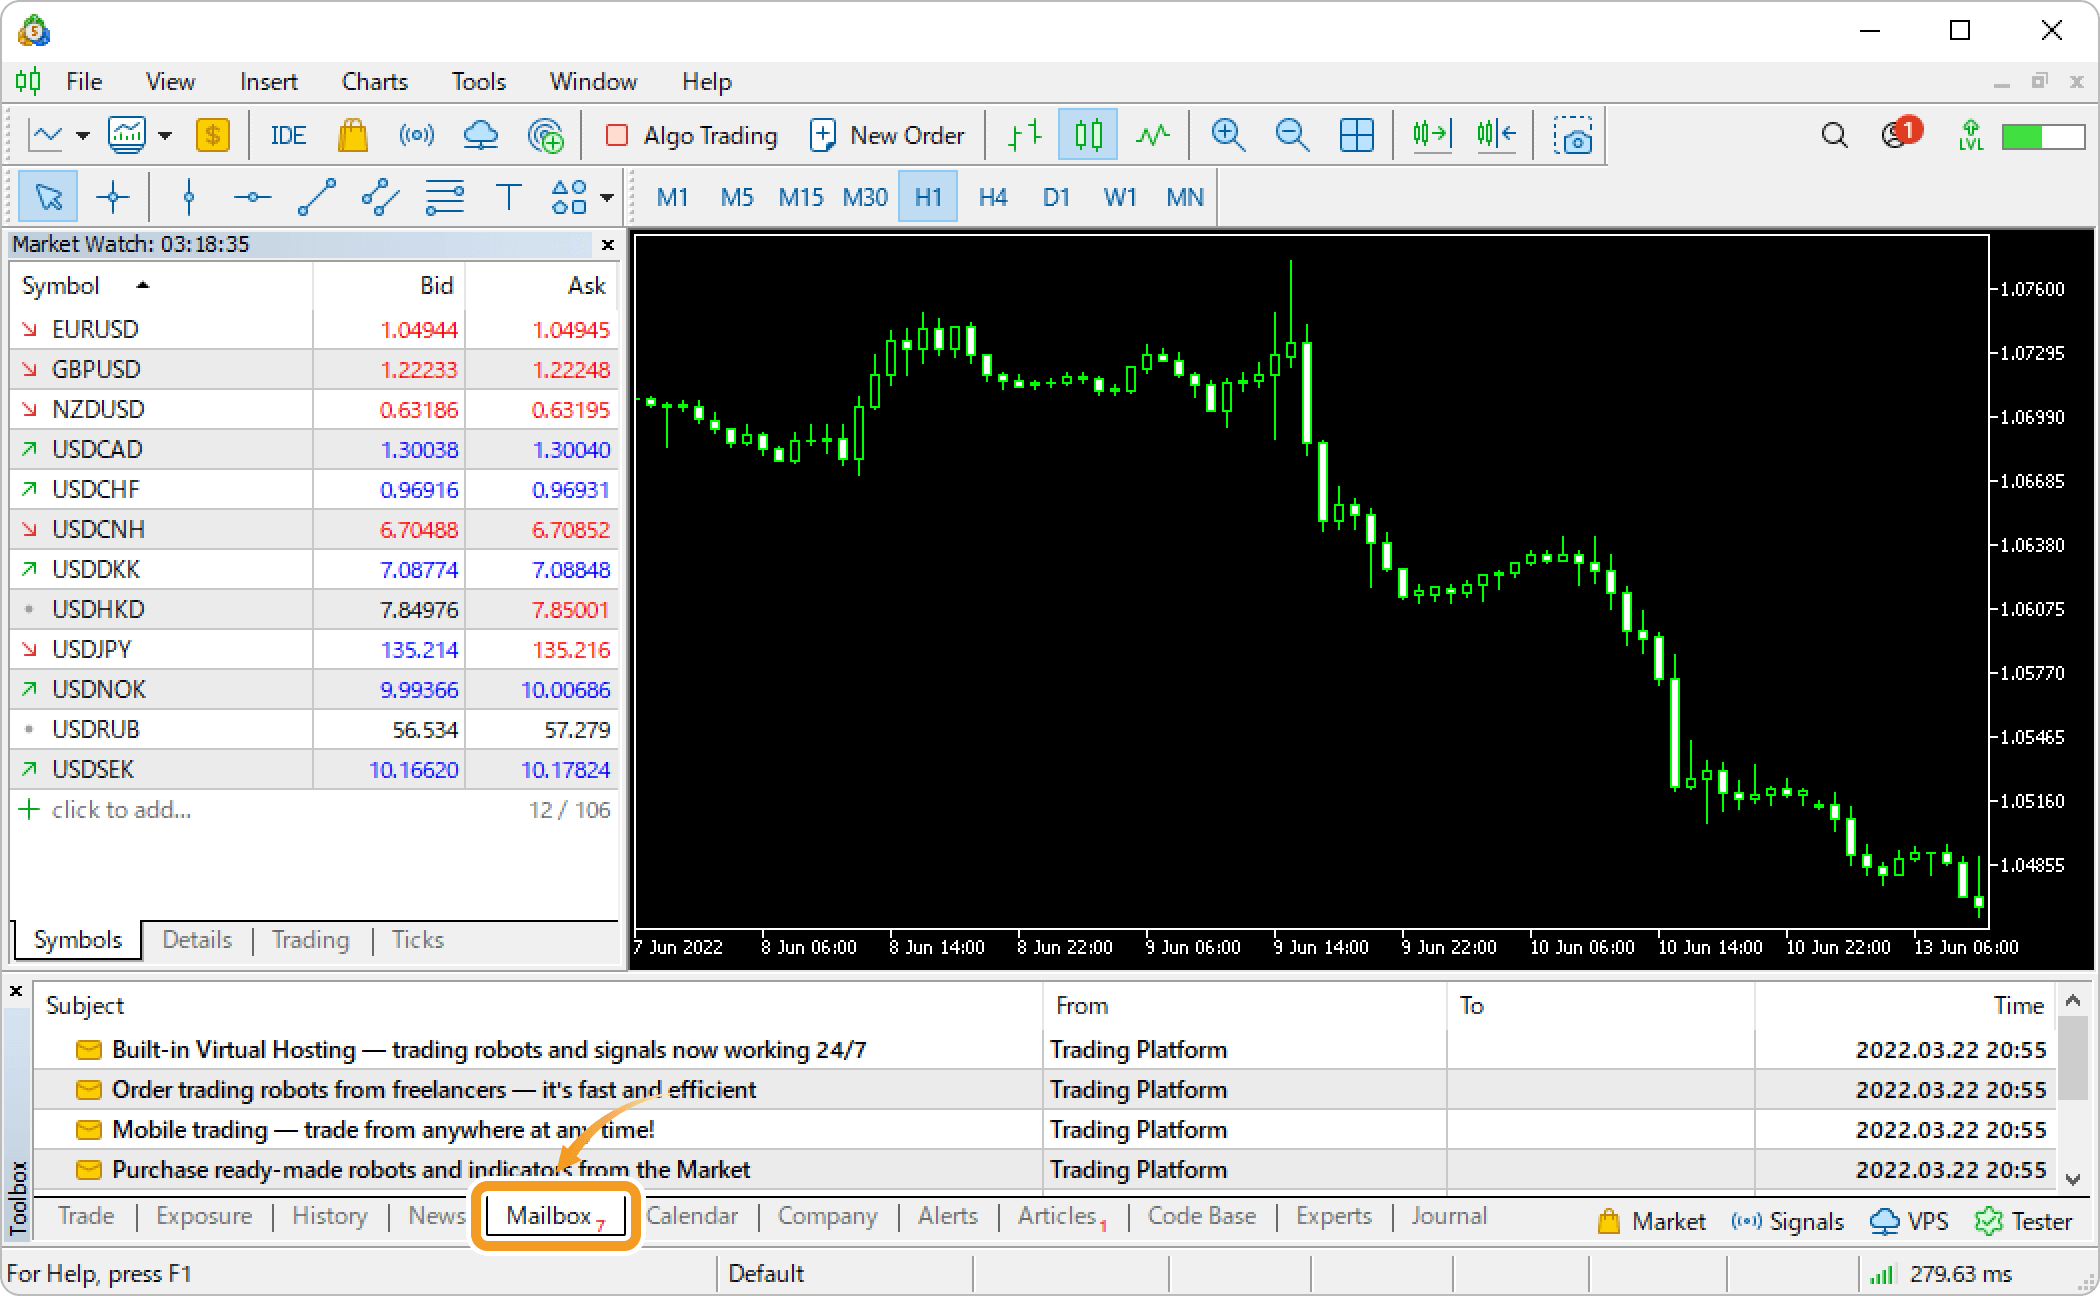The image size is (2100, 1296).
Task: Switch to D1 timeframe
Action: (x=1054, y=195)
